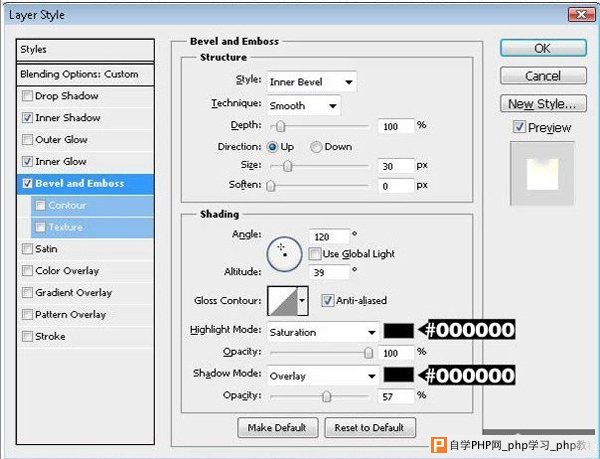Open the Highlight Mode dropdown showing Saturation
The image size is (600, 459).
323,332
